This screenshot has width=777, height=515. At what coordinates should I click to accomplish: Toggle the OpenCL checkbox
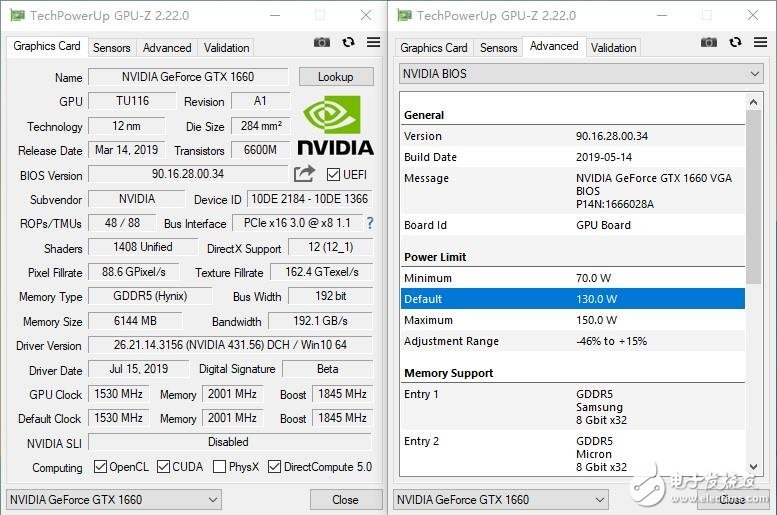click(x=100, y=466)
